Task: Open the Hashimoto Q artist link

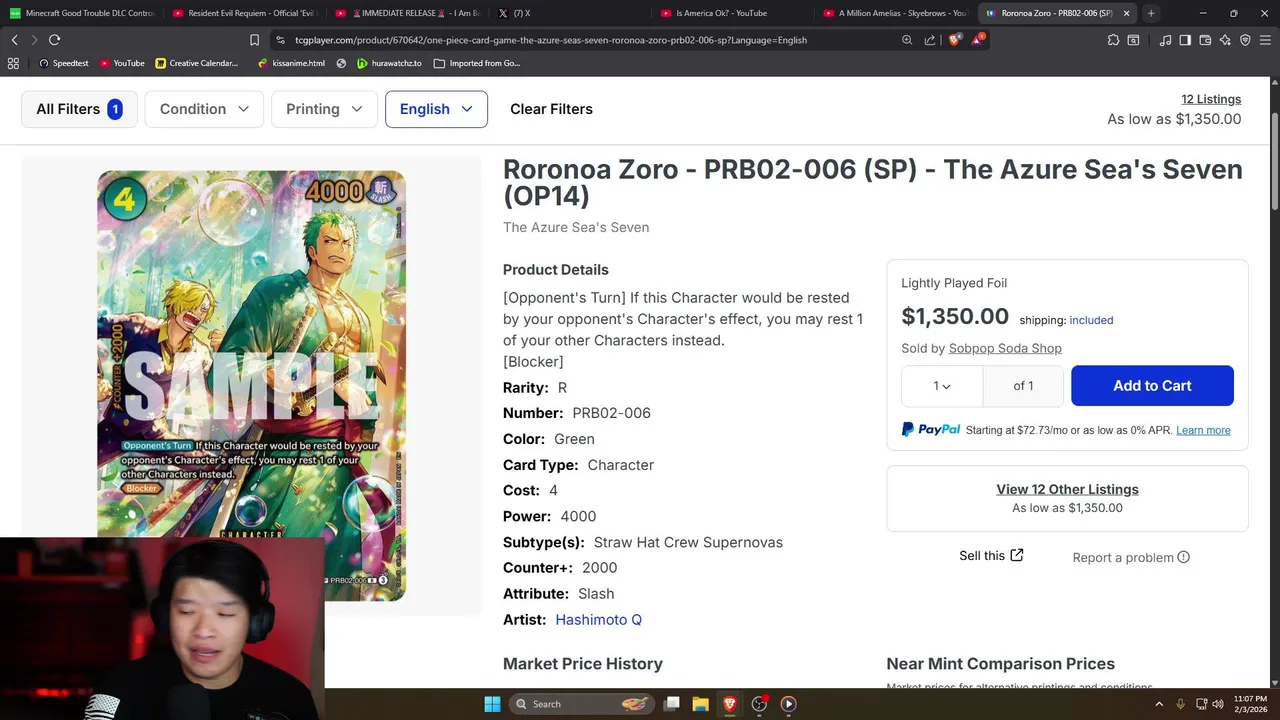Action: [x=598, y=620]
